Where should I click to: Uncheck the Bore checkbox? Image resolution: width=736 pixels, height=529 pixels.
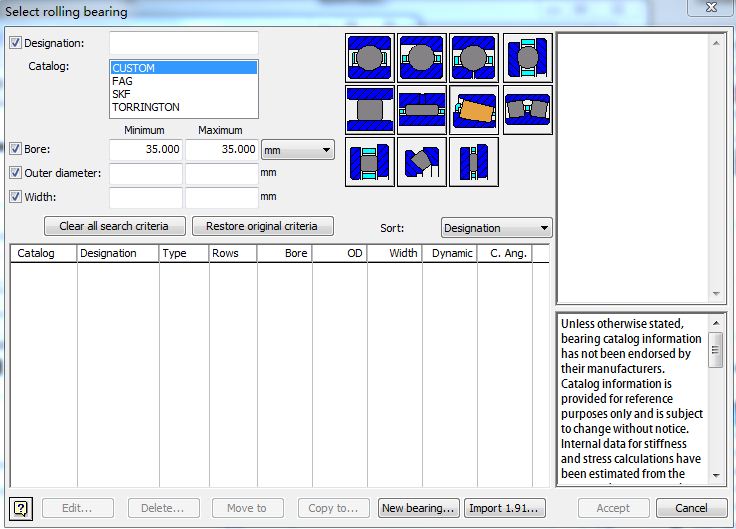pyautogui.click(x=15, y=149)
